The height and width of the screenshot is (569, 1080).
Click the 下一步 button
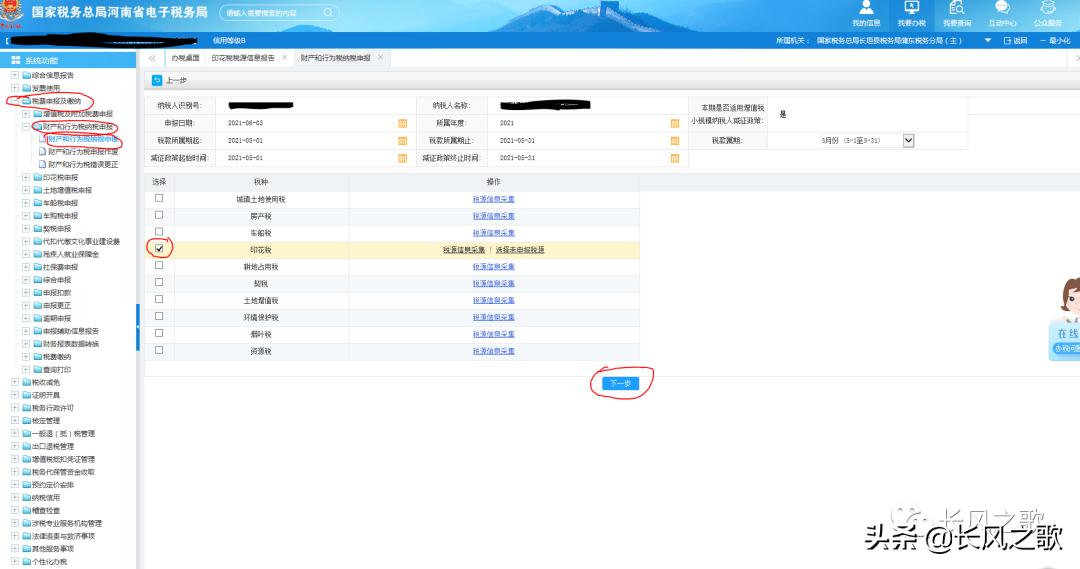click(620, 383)
